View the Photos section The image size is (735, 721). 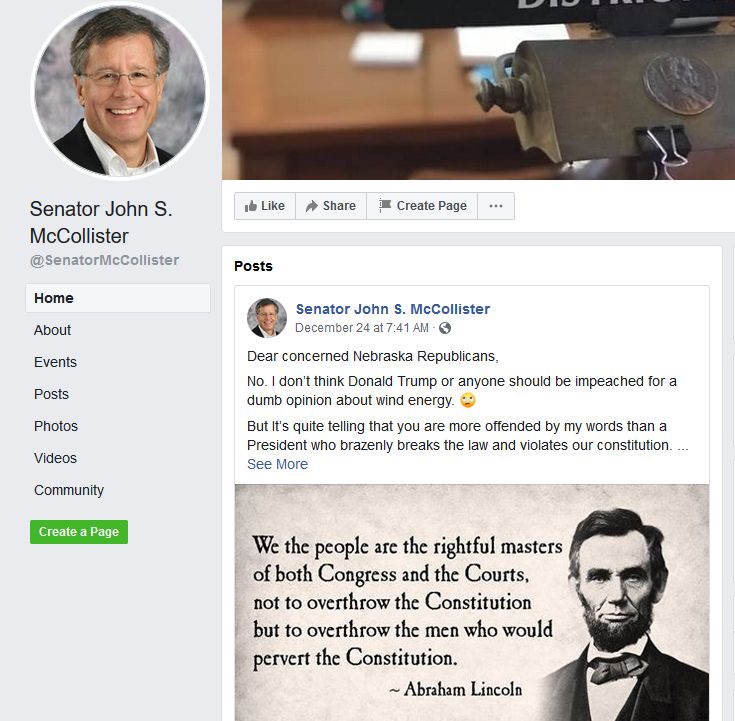pyautogui.click(x=56, y=426)
